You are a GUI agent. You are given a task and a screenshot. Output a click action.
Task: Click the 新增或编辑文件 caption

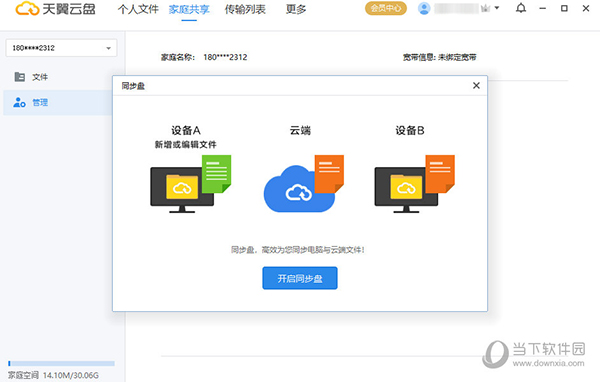[186, 144]
